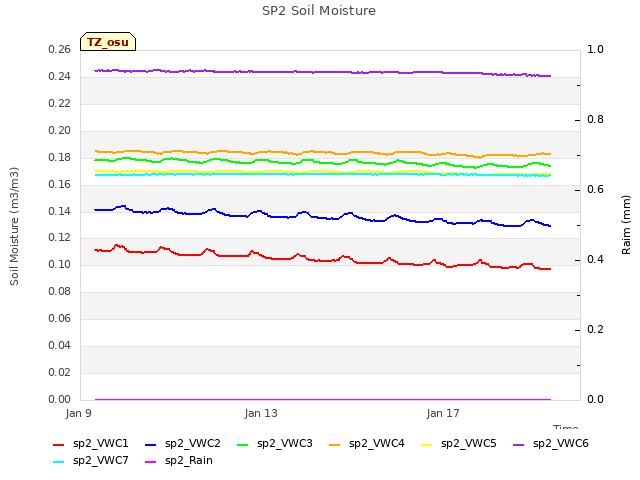Click the magenta Rain line at zero
Viewport: 640px width, 480px height.
pos(322,400)
